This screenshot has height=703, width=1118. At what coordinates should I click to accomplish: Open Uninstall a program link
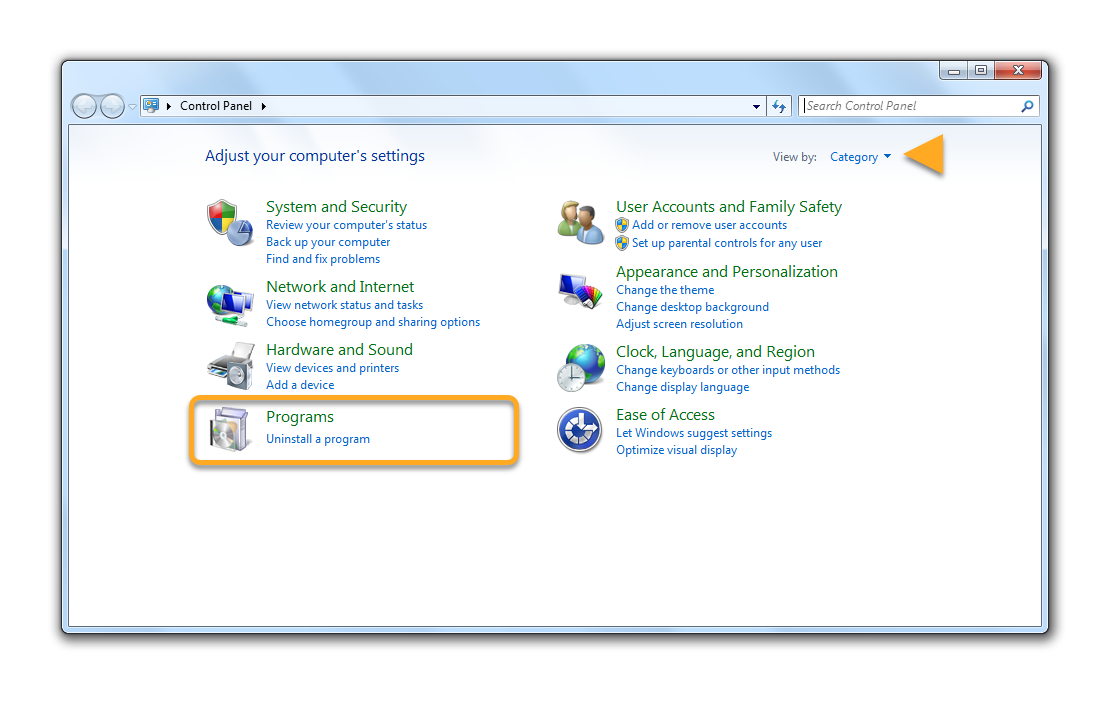pos(318,439)
